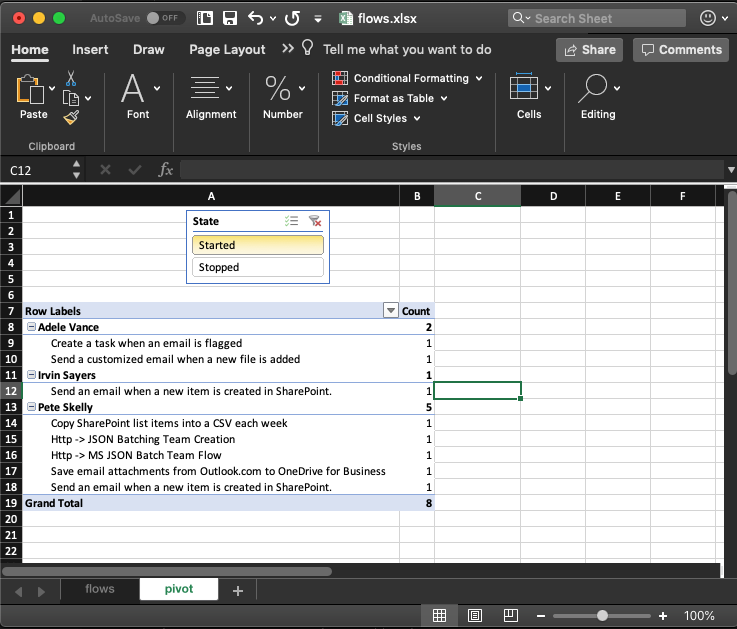
Task: Toggle multi-select in State slicer
Action: coord(291,221)
